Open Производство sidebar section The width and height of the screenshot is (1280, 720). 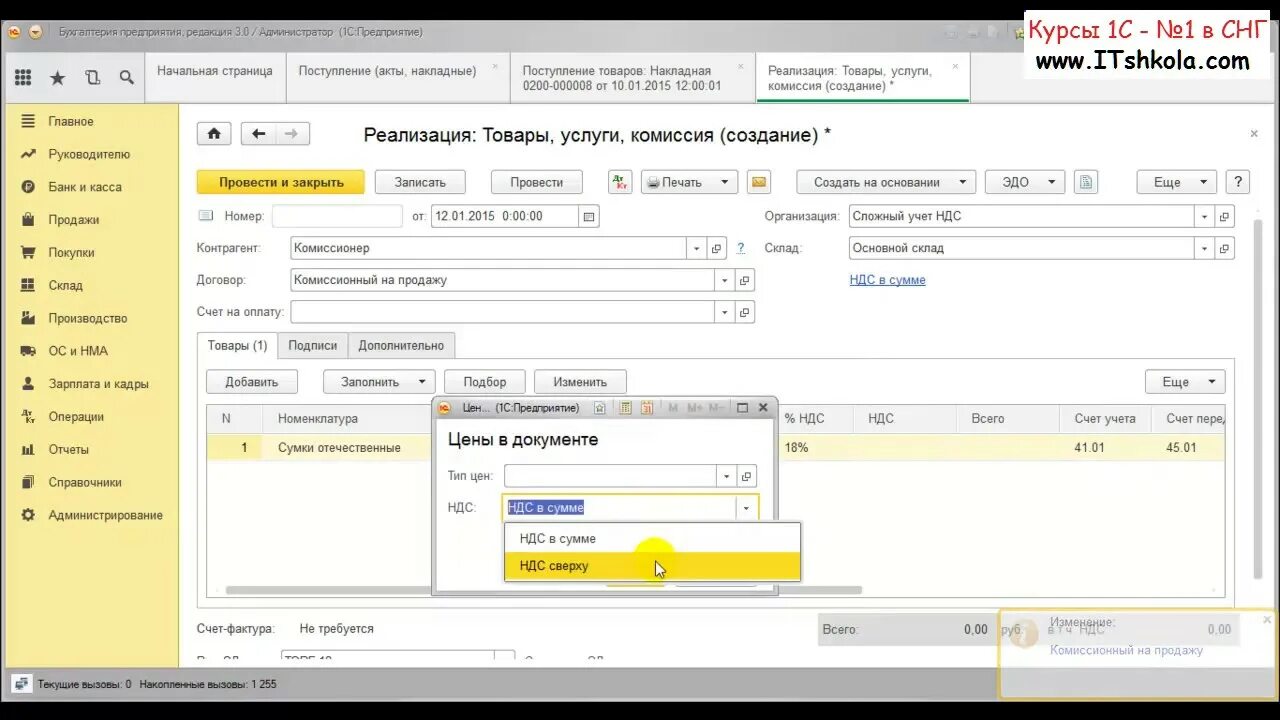87,318
